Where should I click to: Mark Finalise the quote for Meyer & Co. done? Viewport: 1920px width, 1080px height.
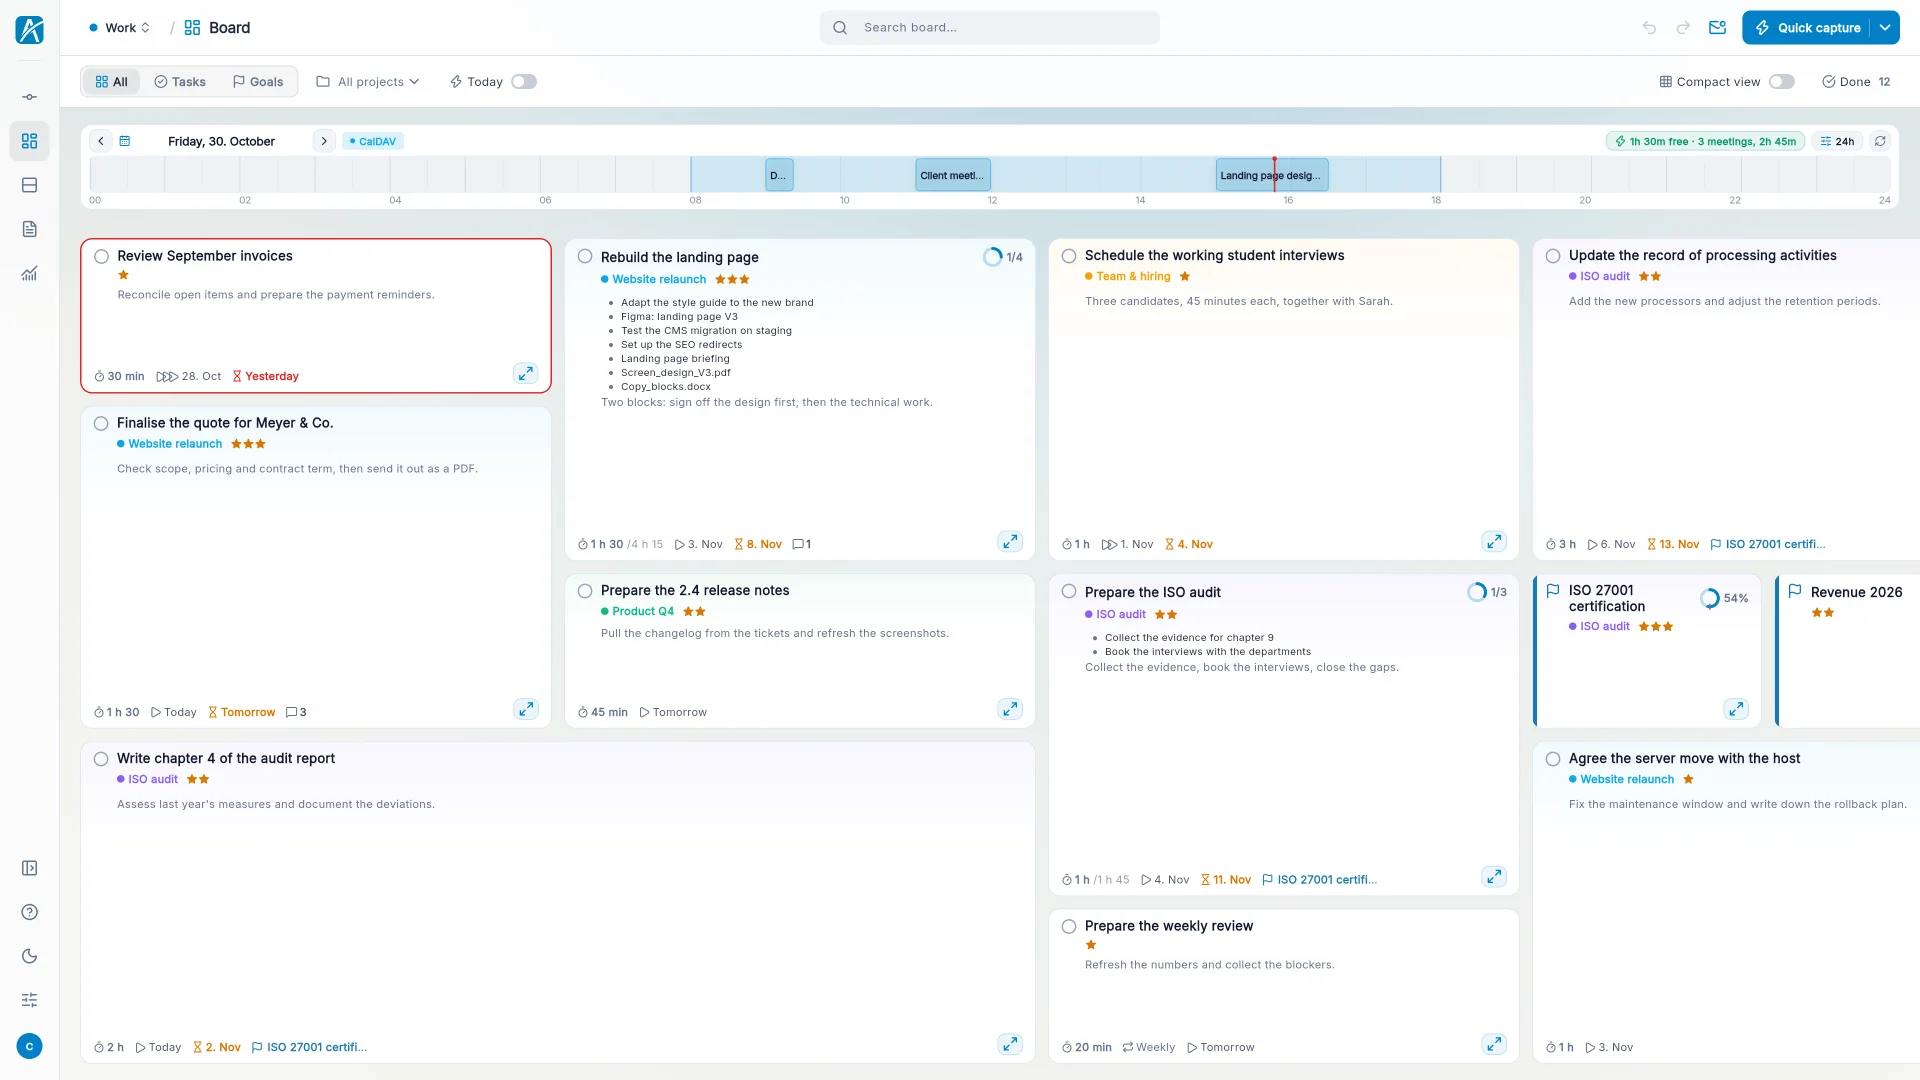(101, 424)
